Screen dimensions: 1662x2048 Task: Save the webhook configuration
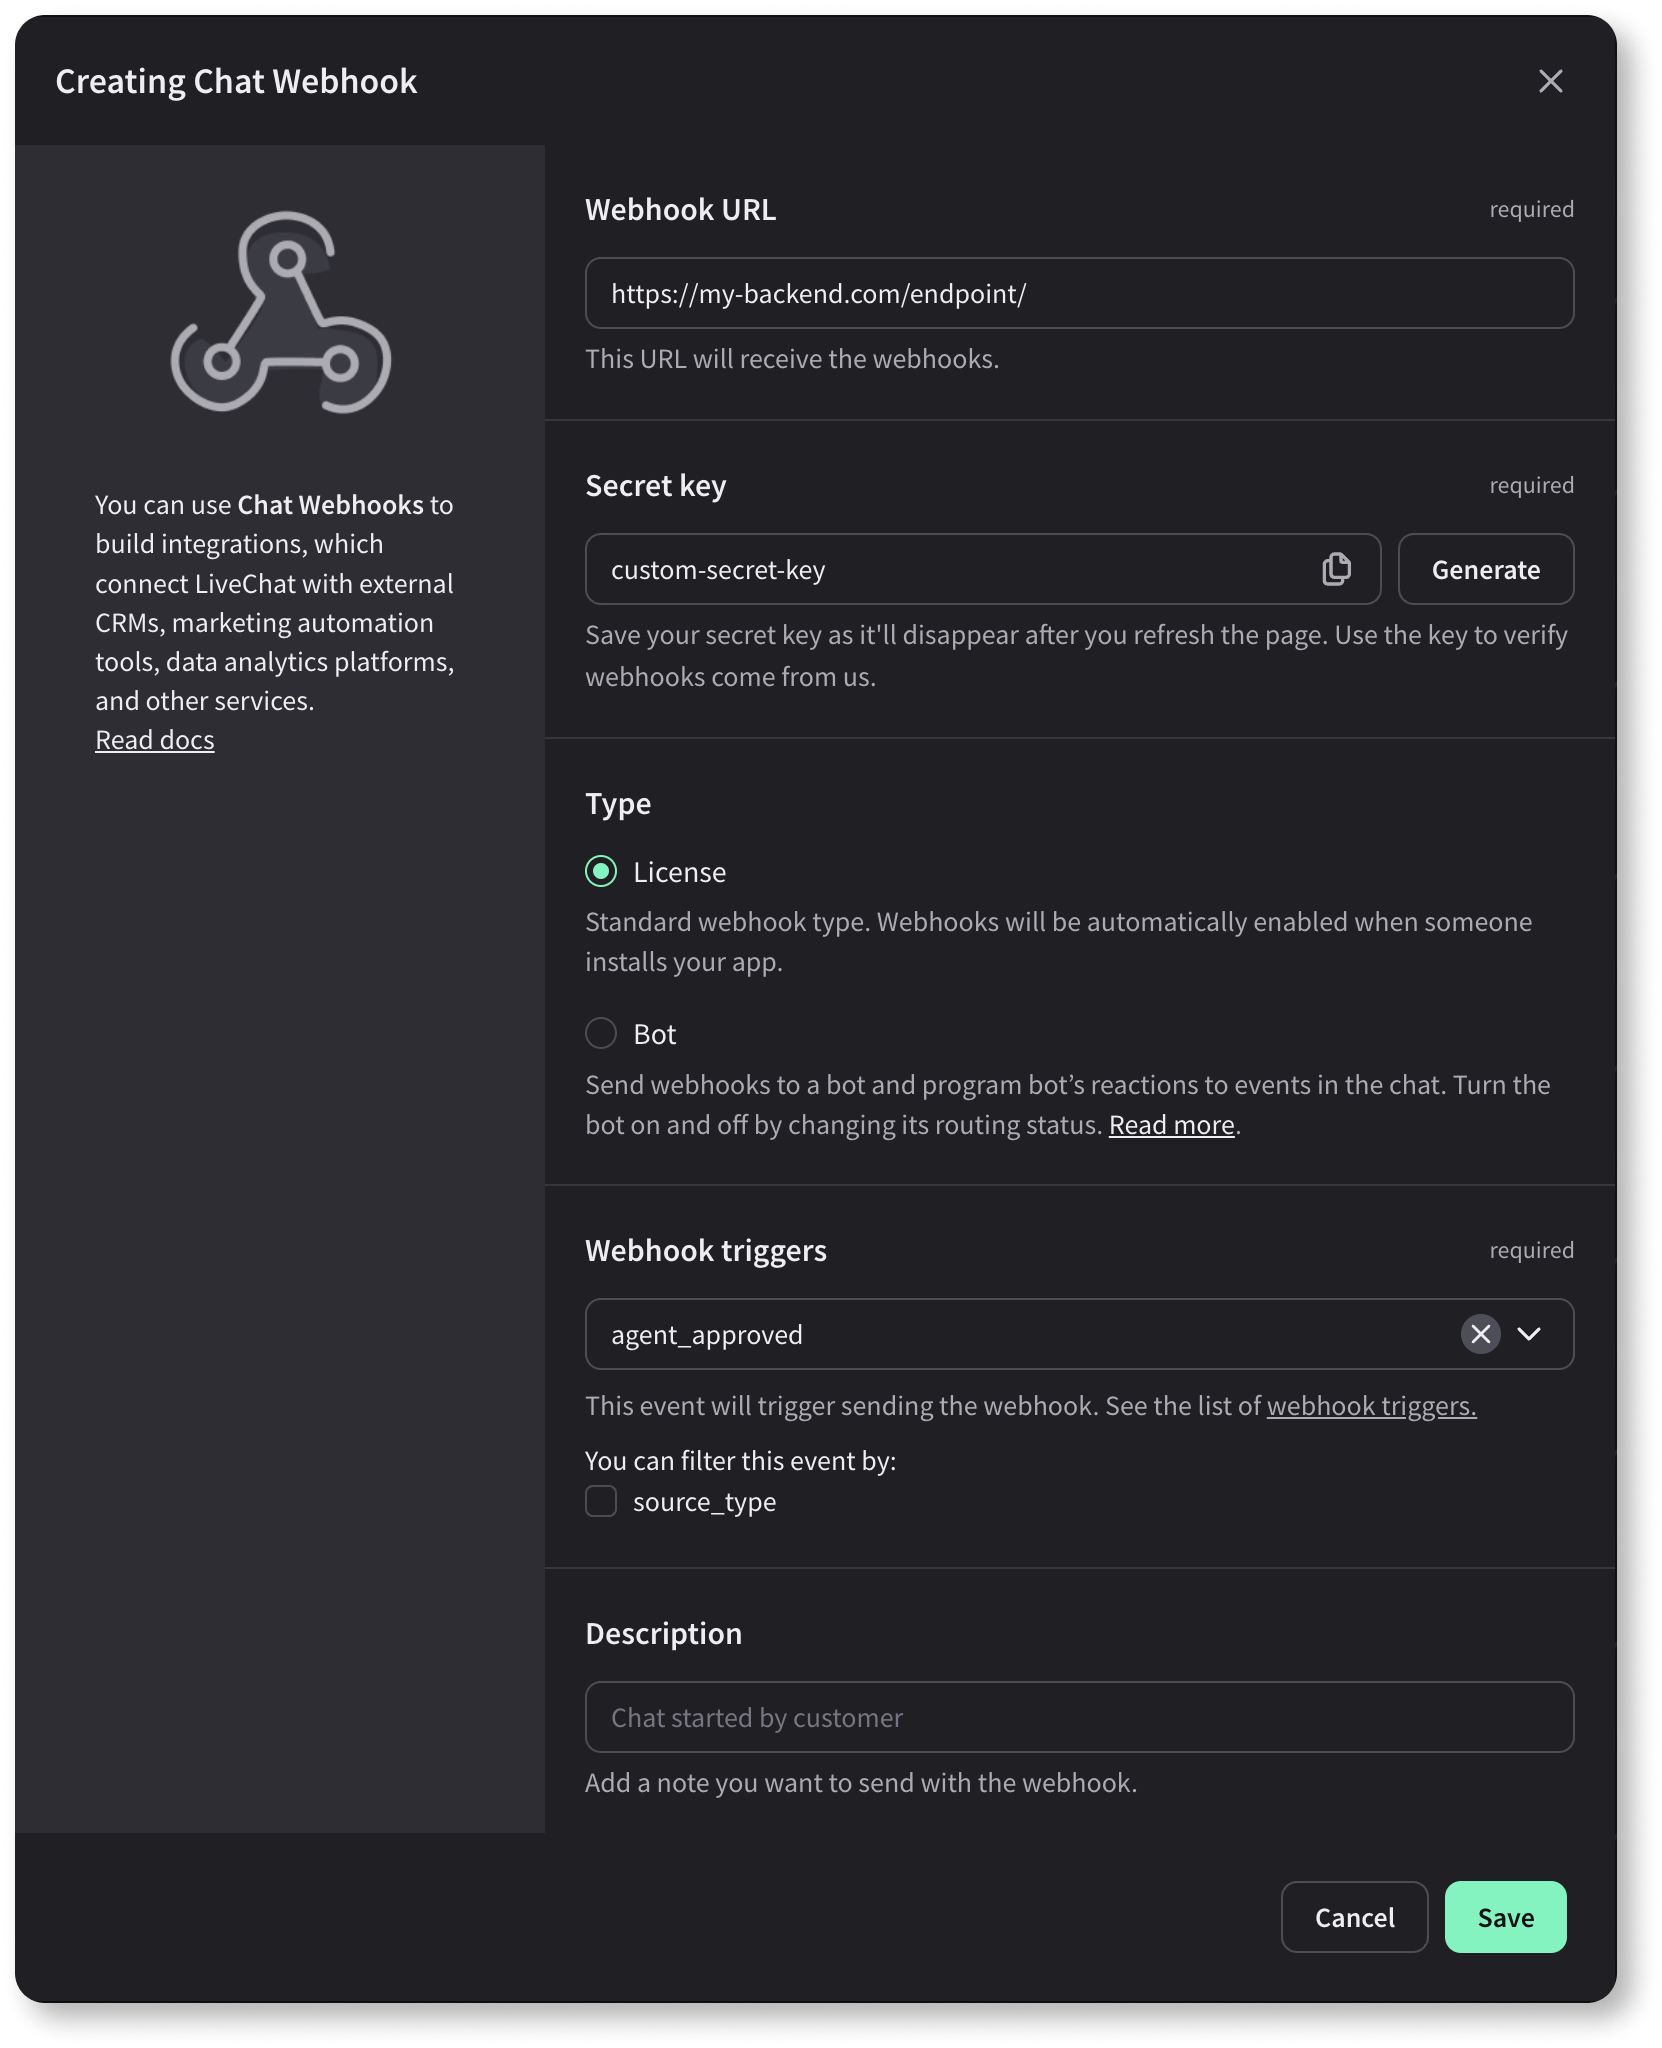[1505, 1917]
